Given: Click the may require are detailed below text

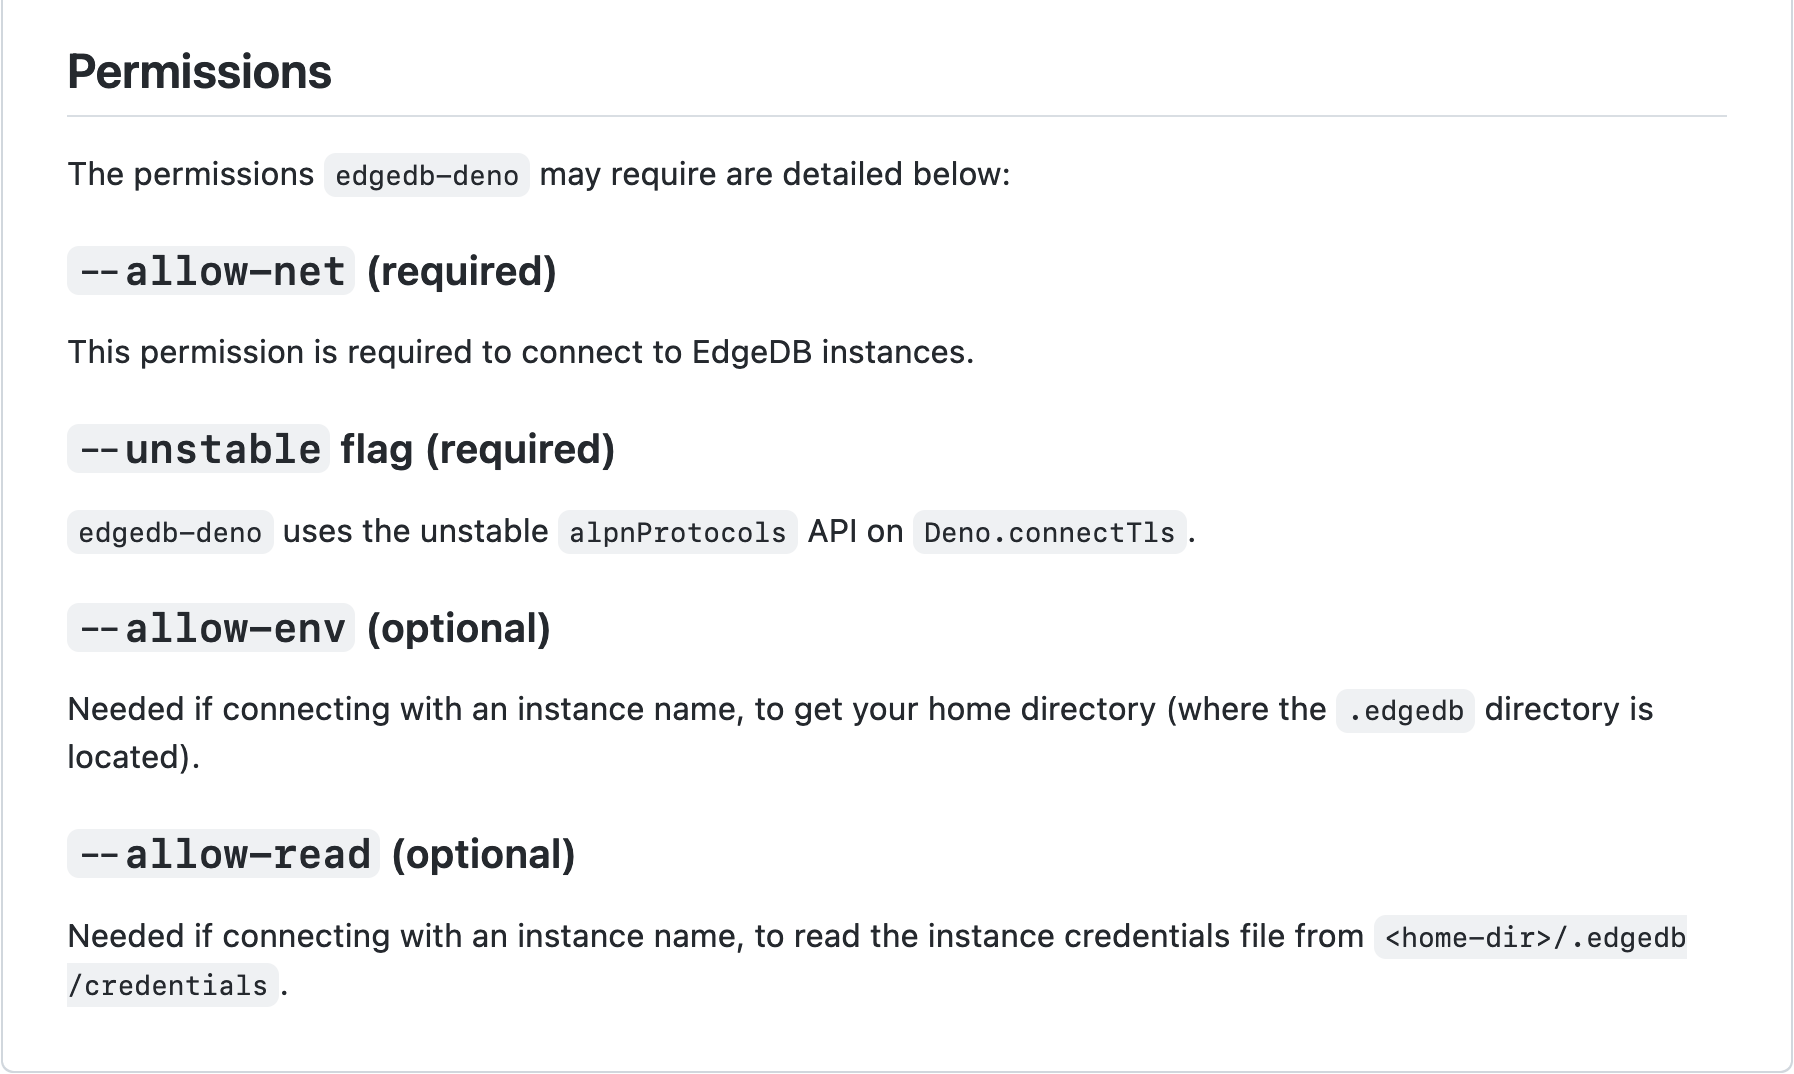Looking at the screenshot, I should click(x=775, y=174).
